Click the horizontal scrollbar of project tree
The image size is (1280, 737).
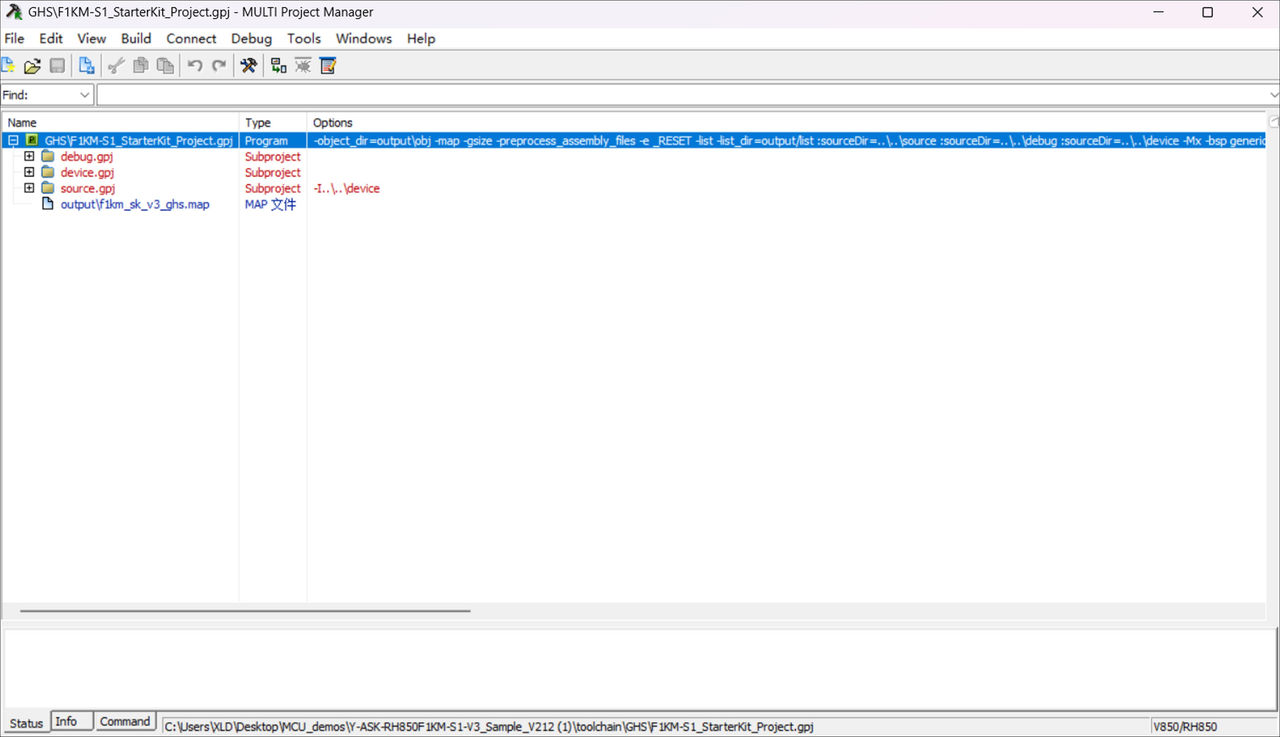(245, 610)
